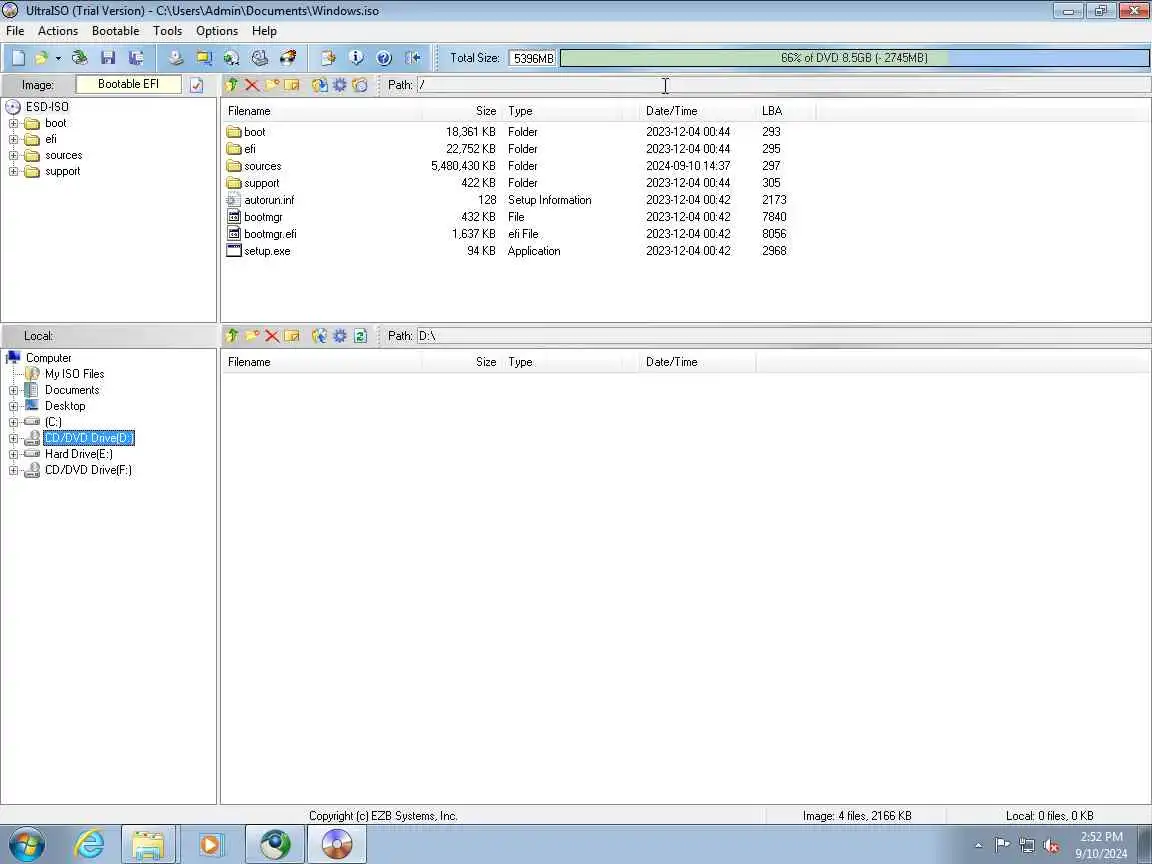Open Internet Explorer from the taskbar
Viewport: 1152px width, 864px height.
click(x=89, y=844)
